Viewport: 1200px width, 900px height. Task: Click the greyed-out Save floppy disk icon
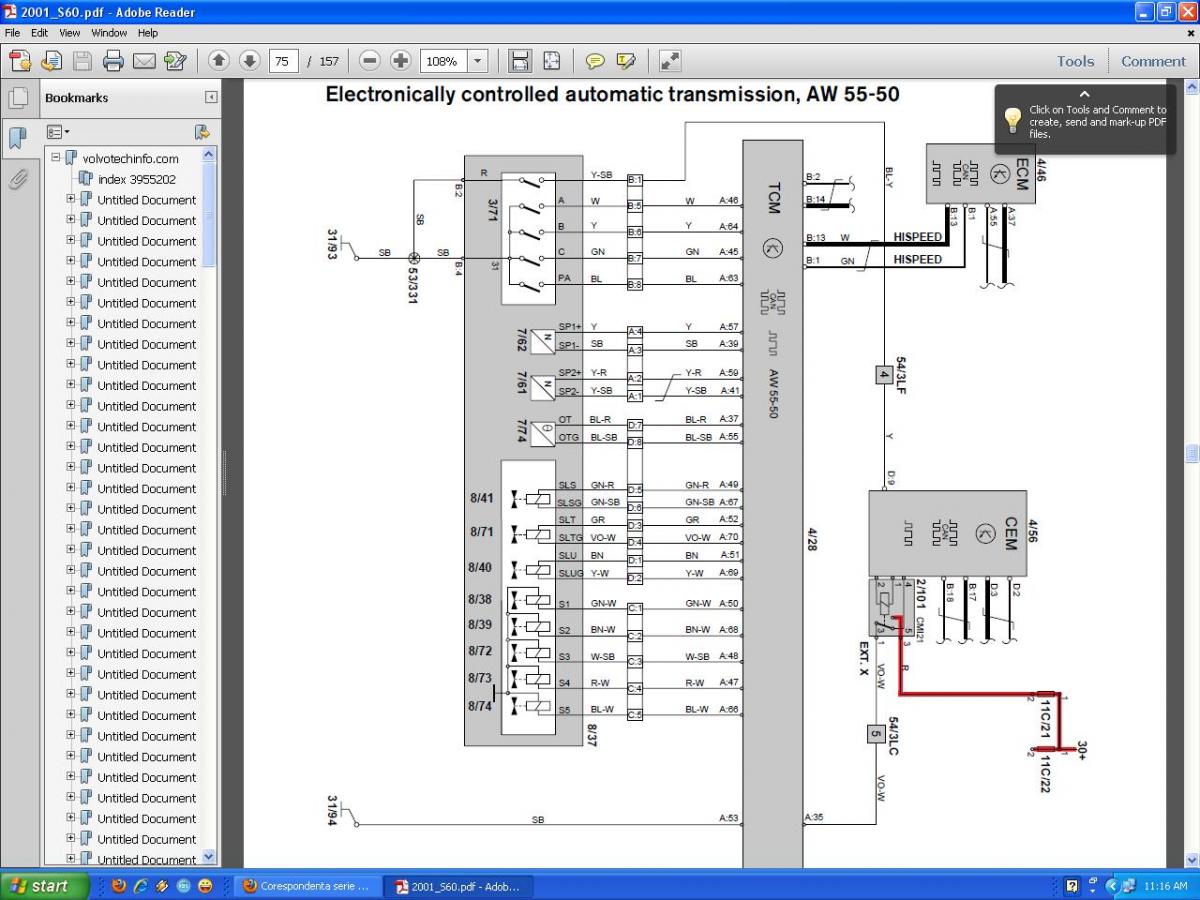83,61
